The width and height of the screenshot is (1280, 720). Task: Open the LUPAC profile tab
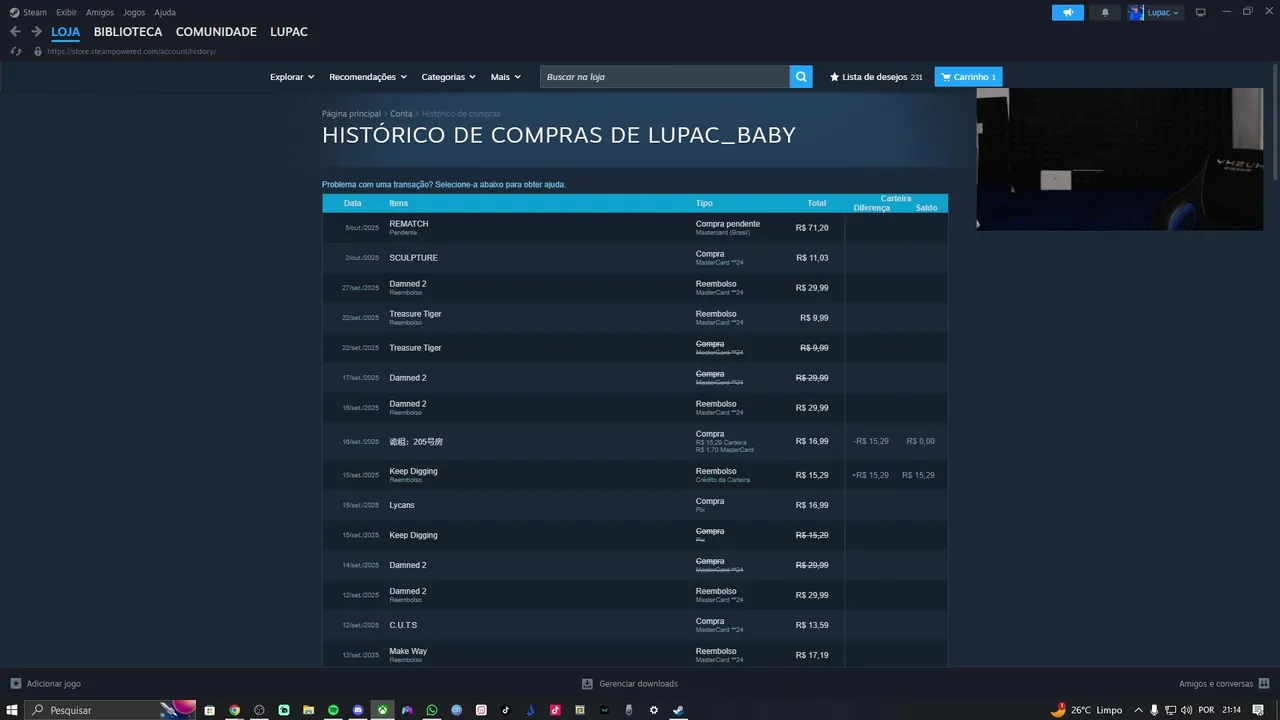point(289,32)
